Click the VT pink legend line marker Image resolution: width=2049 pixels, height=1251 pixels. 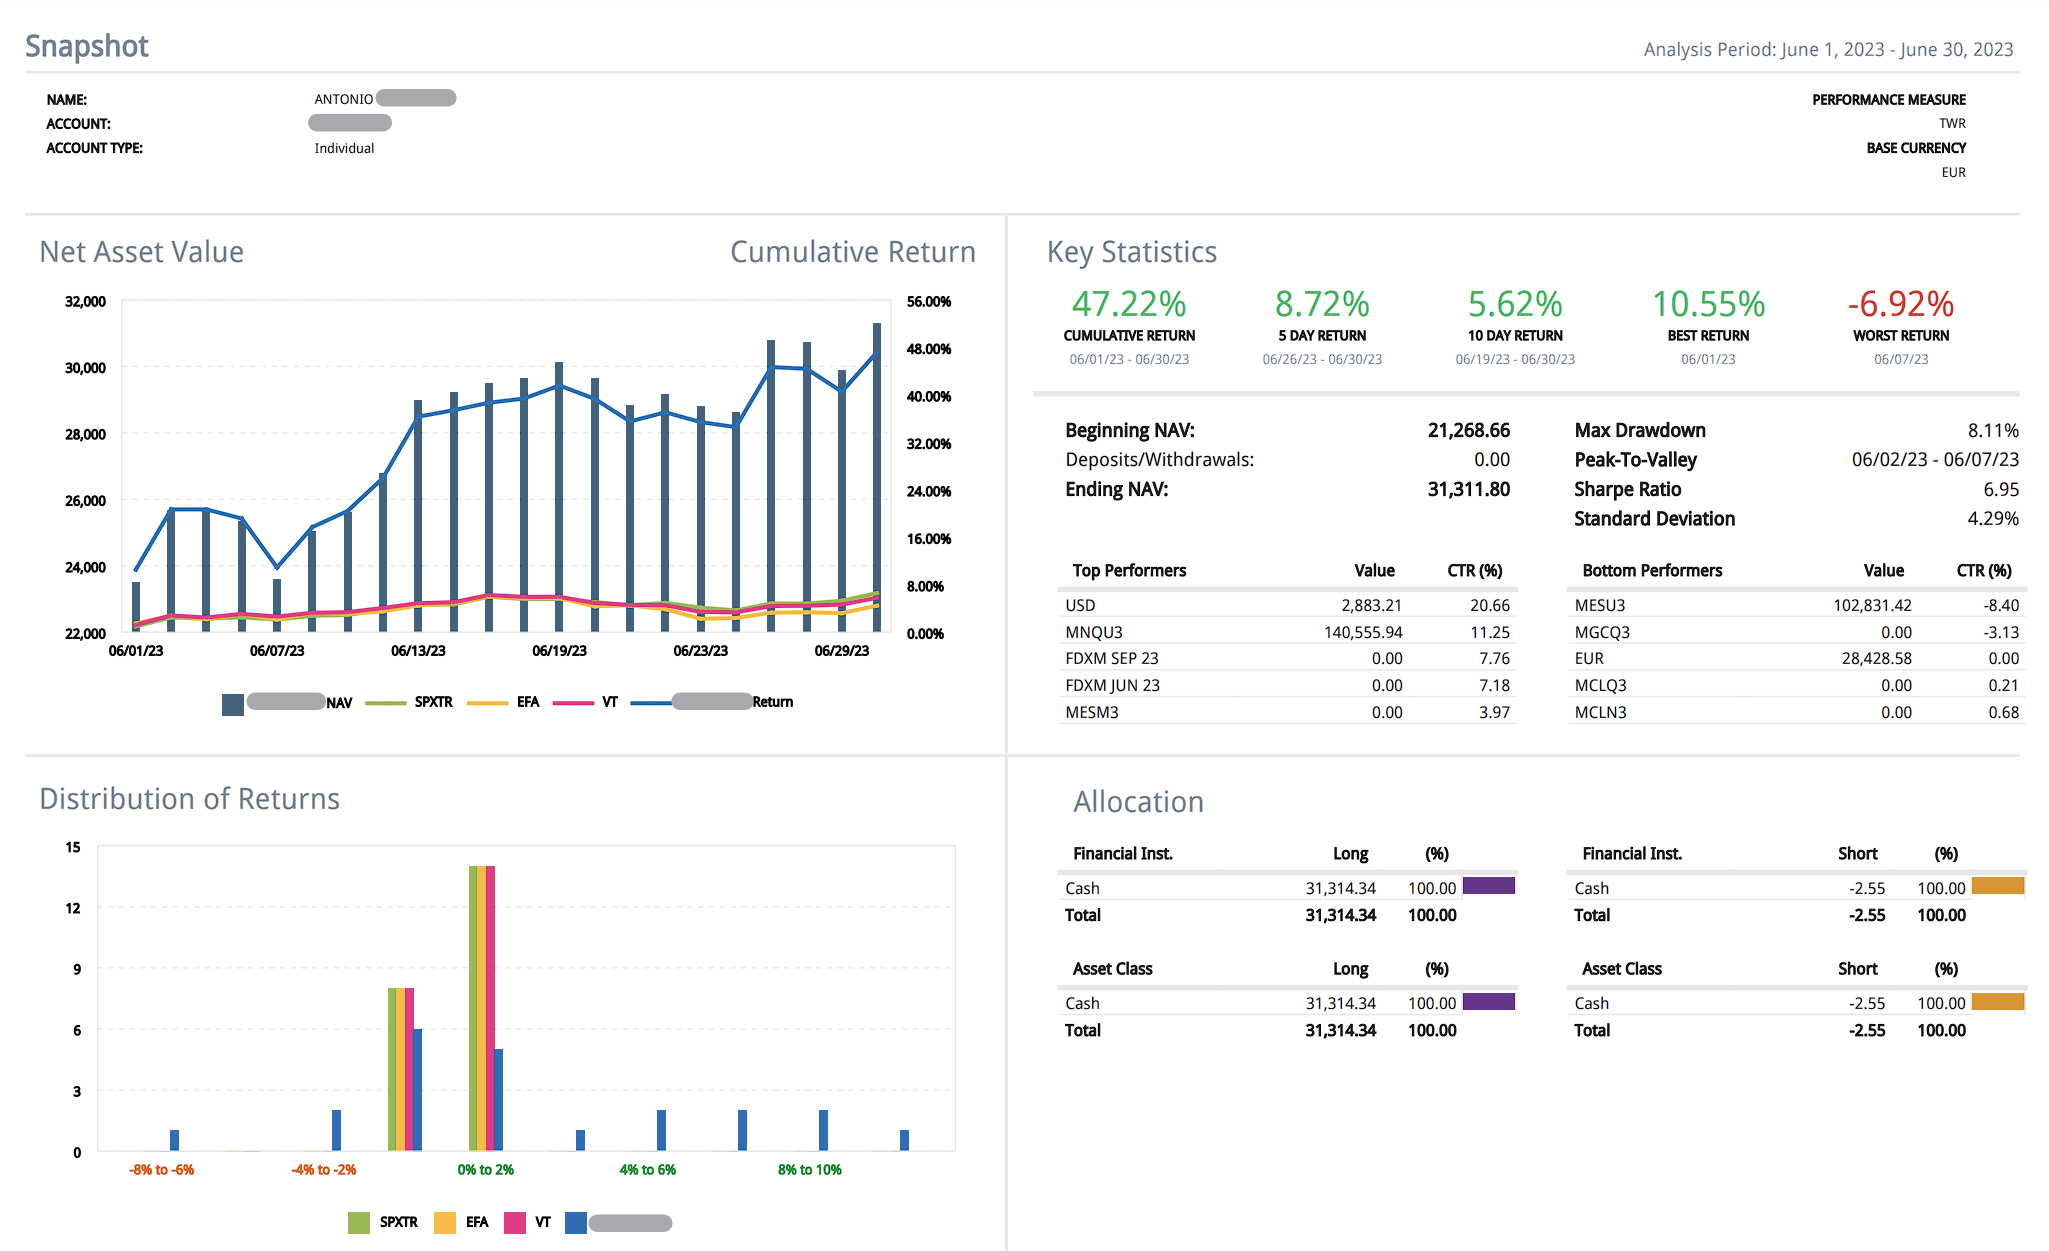(x=573, y=703)
